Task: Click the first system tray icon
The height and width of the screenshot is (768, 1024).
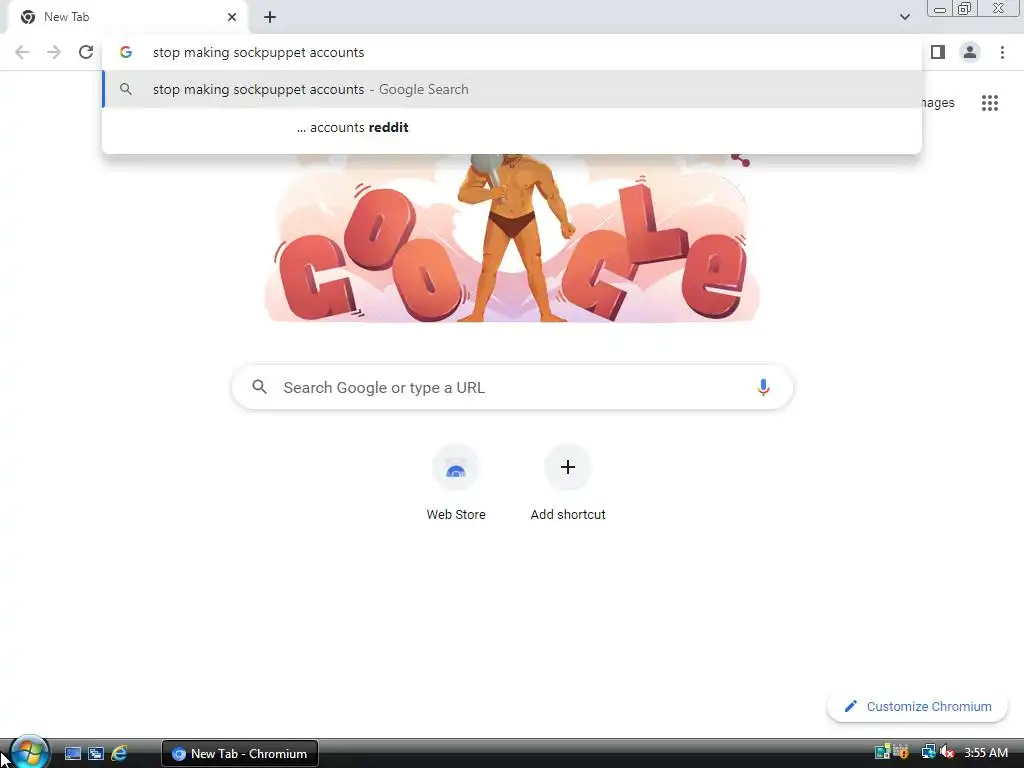Action: coord(882,753)
